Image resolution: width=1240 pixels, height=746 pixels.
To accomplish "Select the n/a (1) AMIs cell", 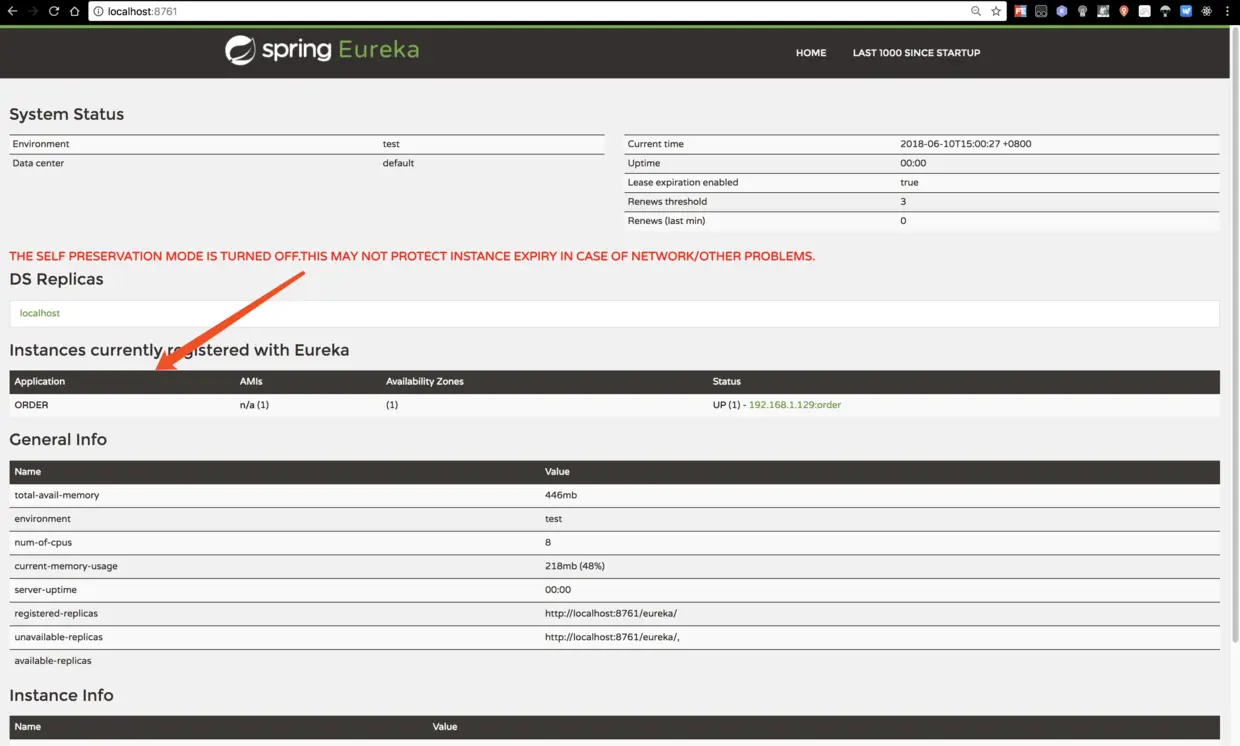I will tap(254, 405).
